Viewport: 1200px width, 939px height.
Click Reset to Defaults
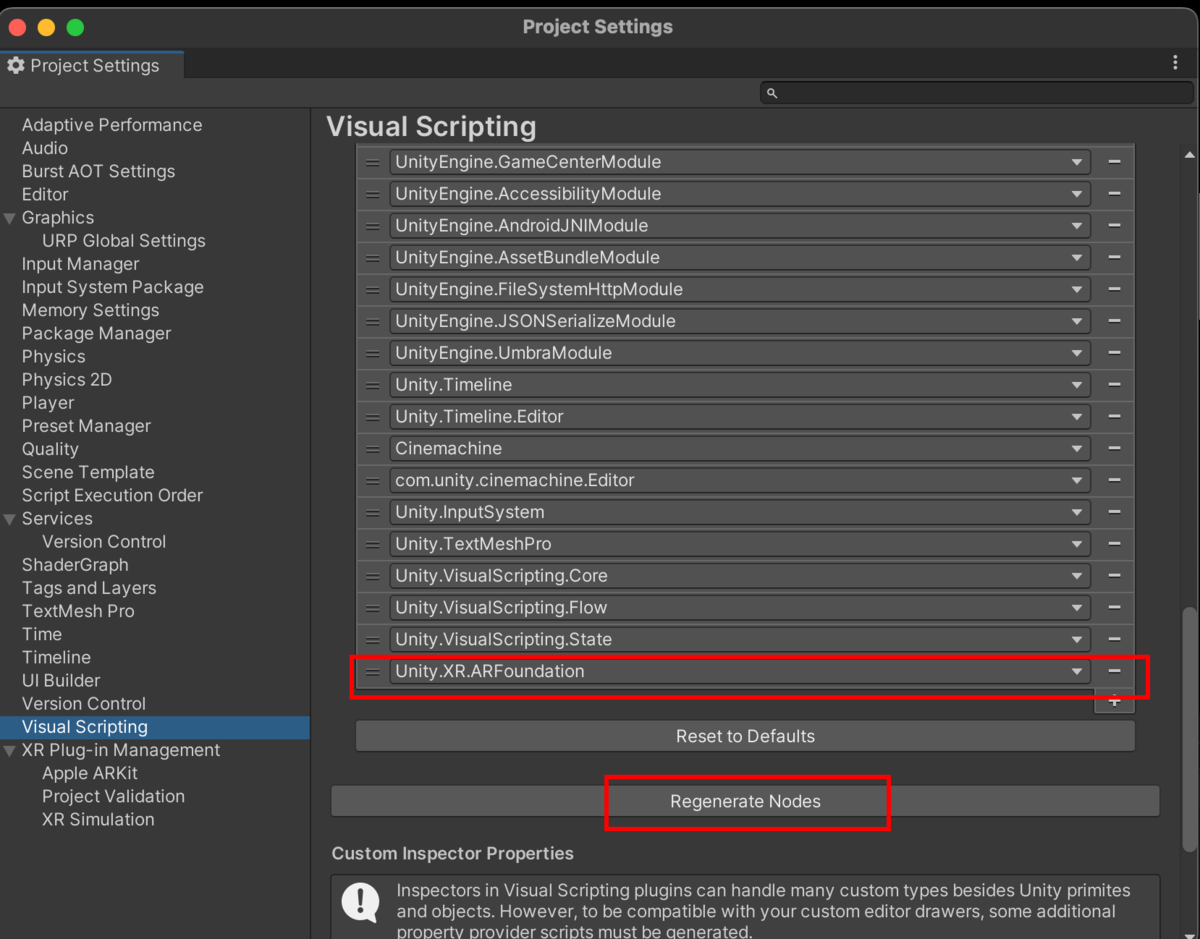point(745,735)
